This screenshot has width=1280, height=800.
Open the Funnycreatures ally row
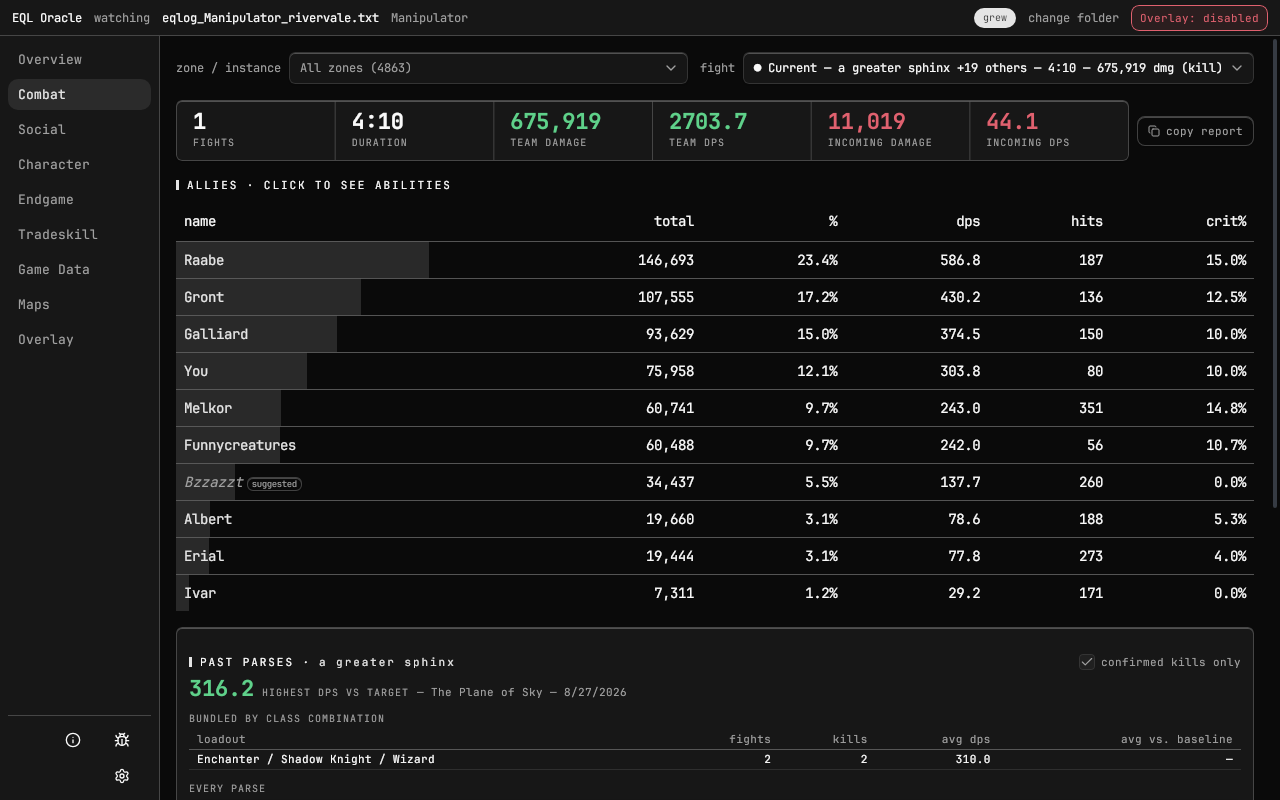point(715,445)
